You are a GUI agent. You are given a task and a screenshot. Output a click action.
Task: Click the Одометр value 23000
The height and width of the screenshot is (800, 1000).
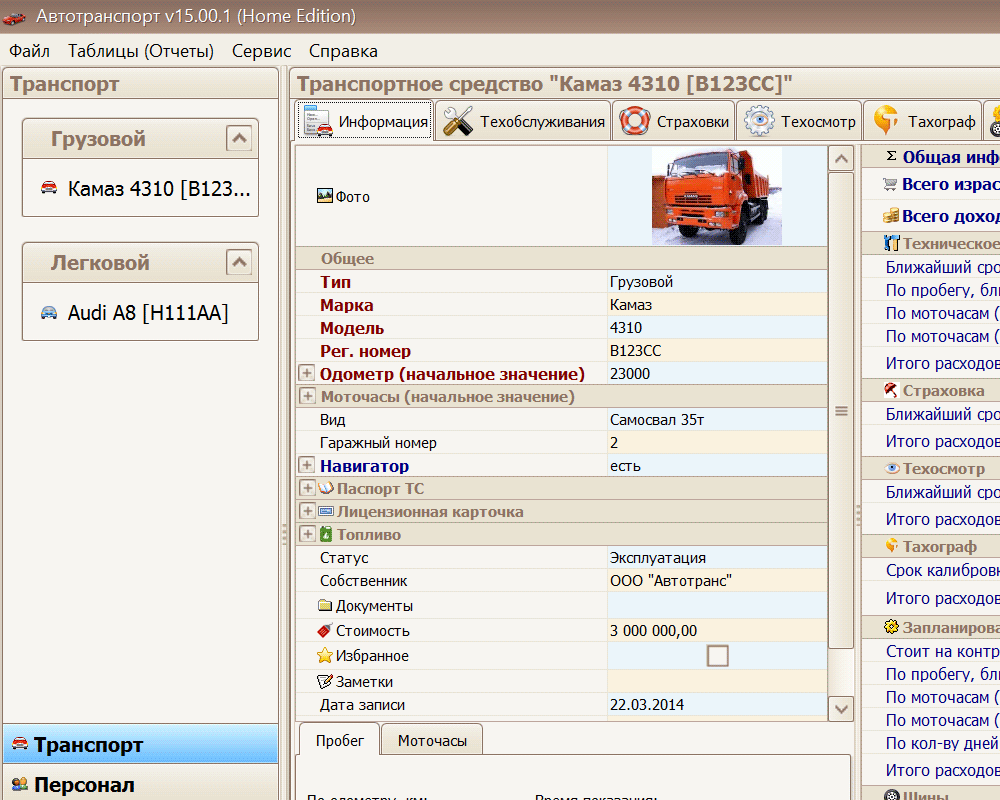point(717,373)
